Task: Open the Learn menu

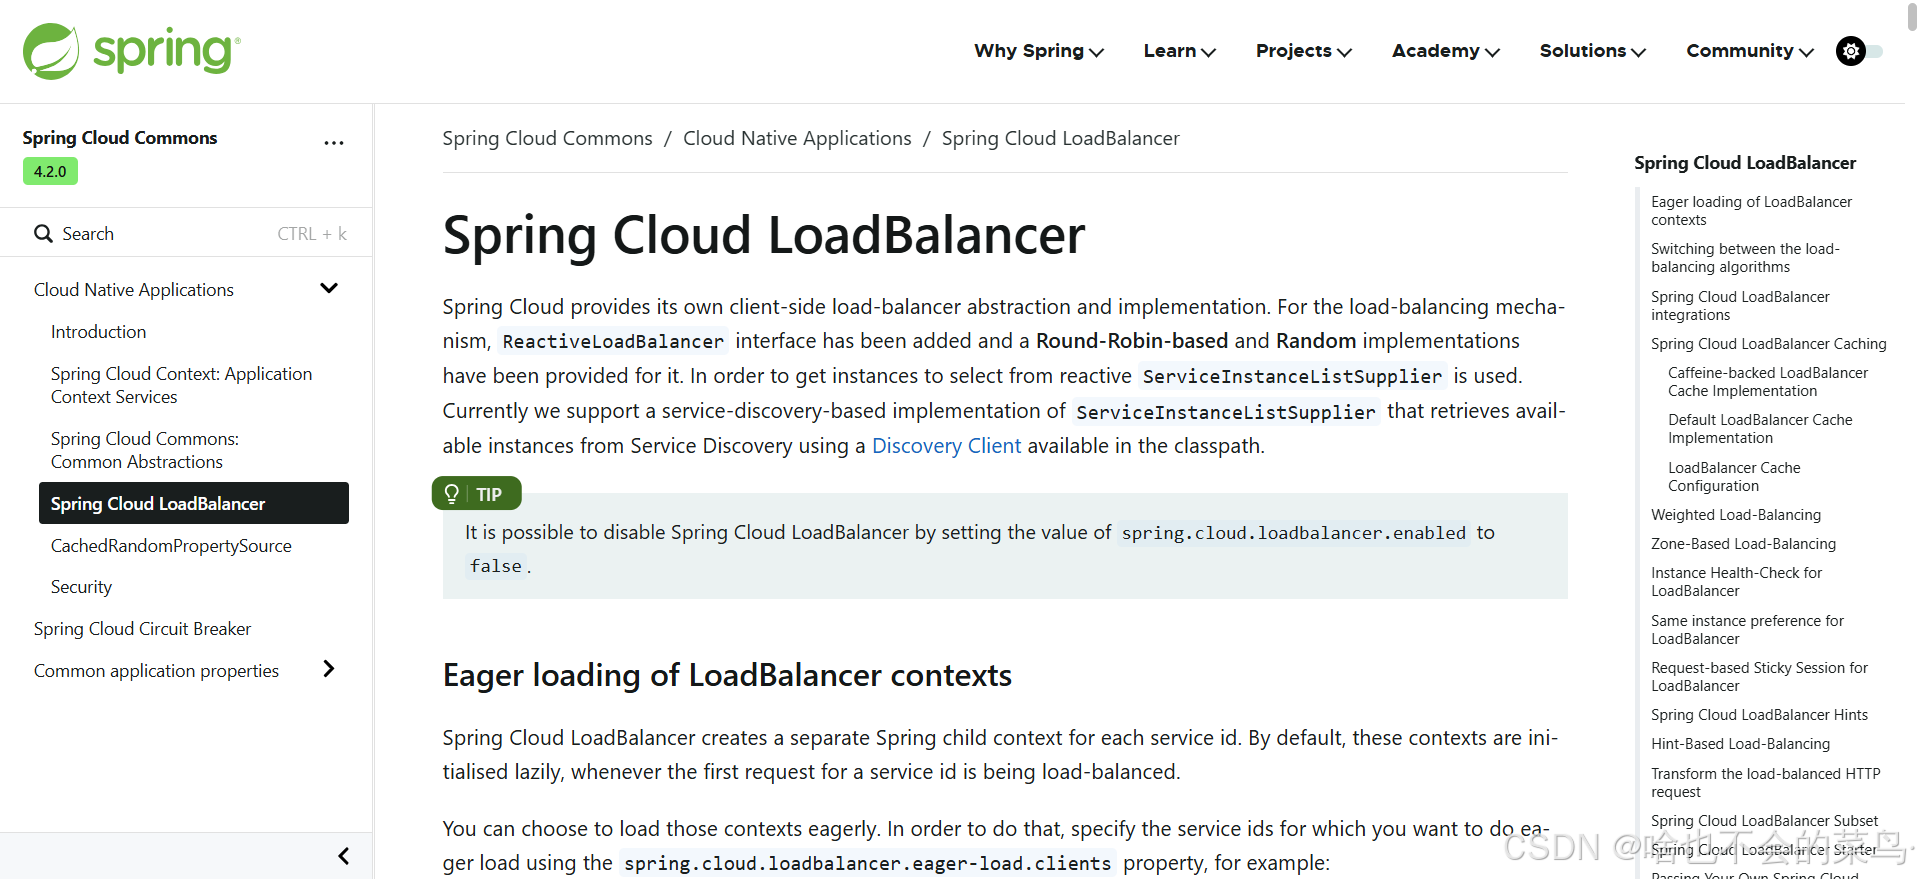Action: (1180, 51)
